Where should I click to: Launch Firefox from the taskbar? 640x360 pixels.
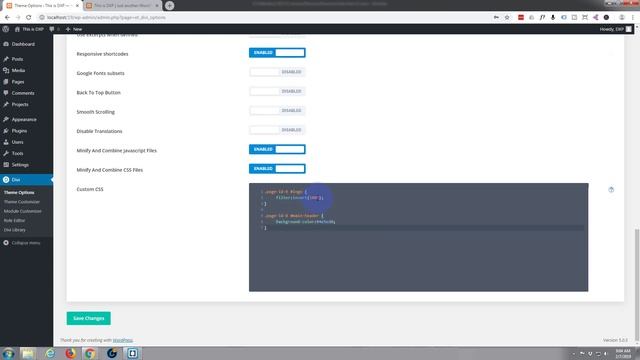pos(71,353)
